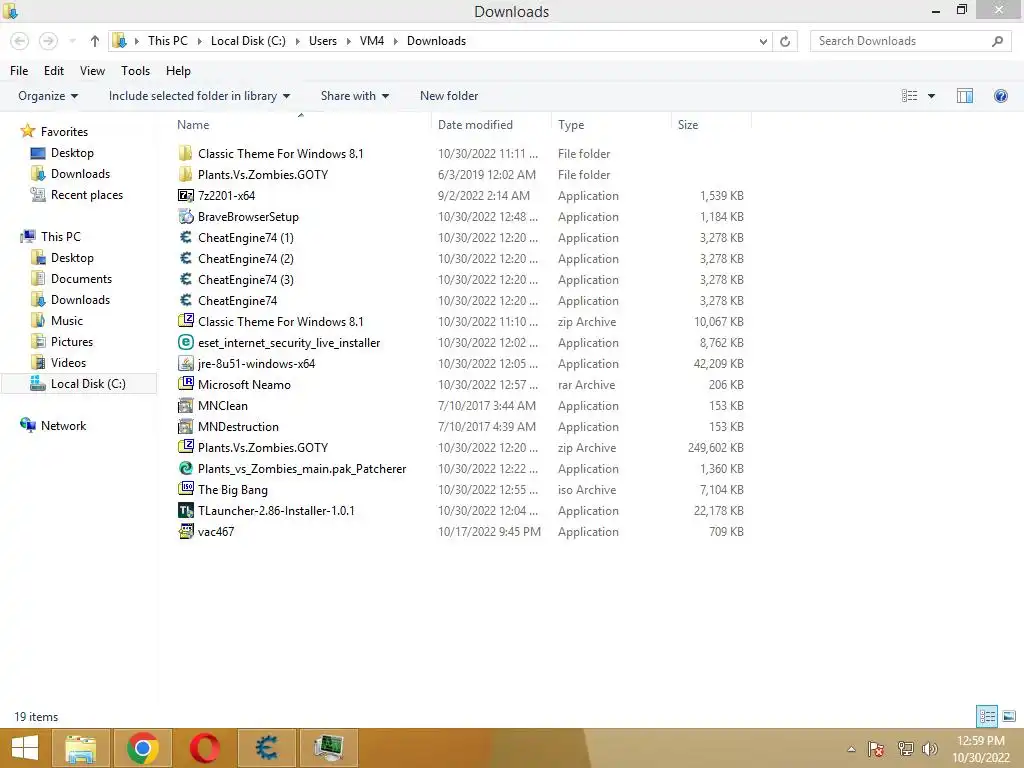Click the Classic Theme For Windows 8.1 zip icon
This screenshot has height=768, width=1024.
tap(185, 321)
